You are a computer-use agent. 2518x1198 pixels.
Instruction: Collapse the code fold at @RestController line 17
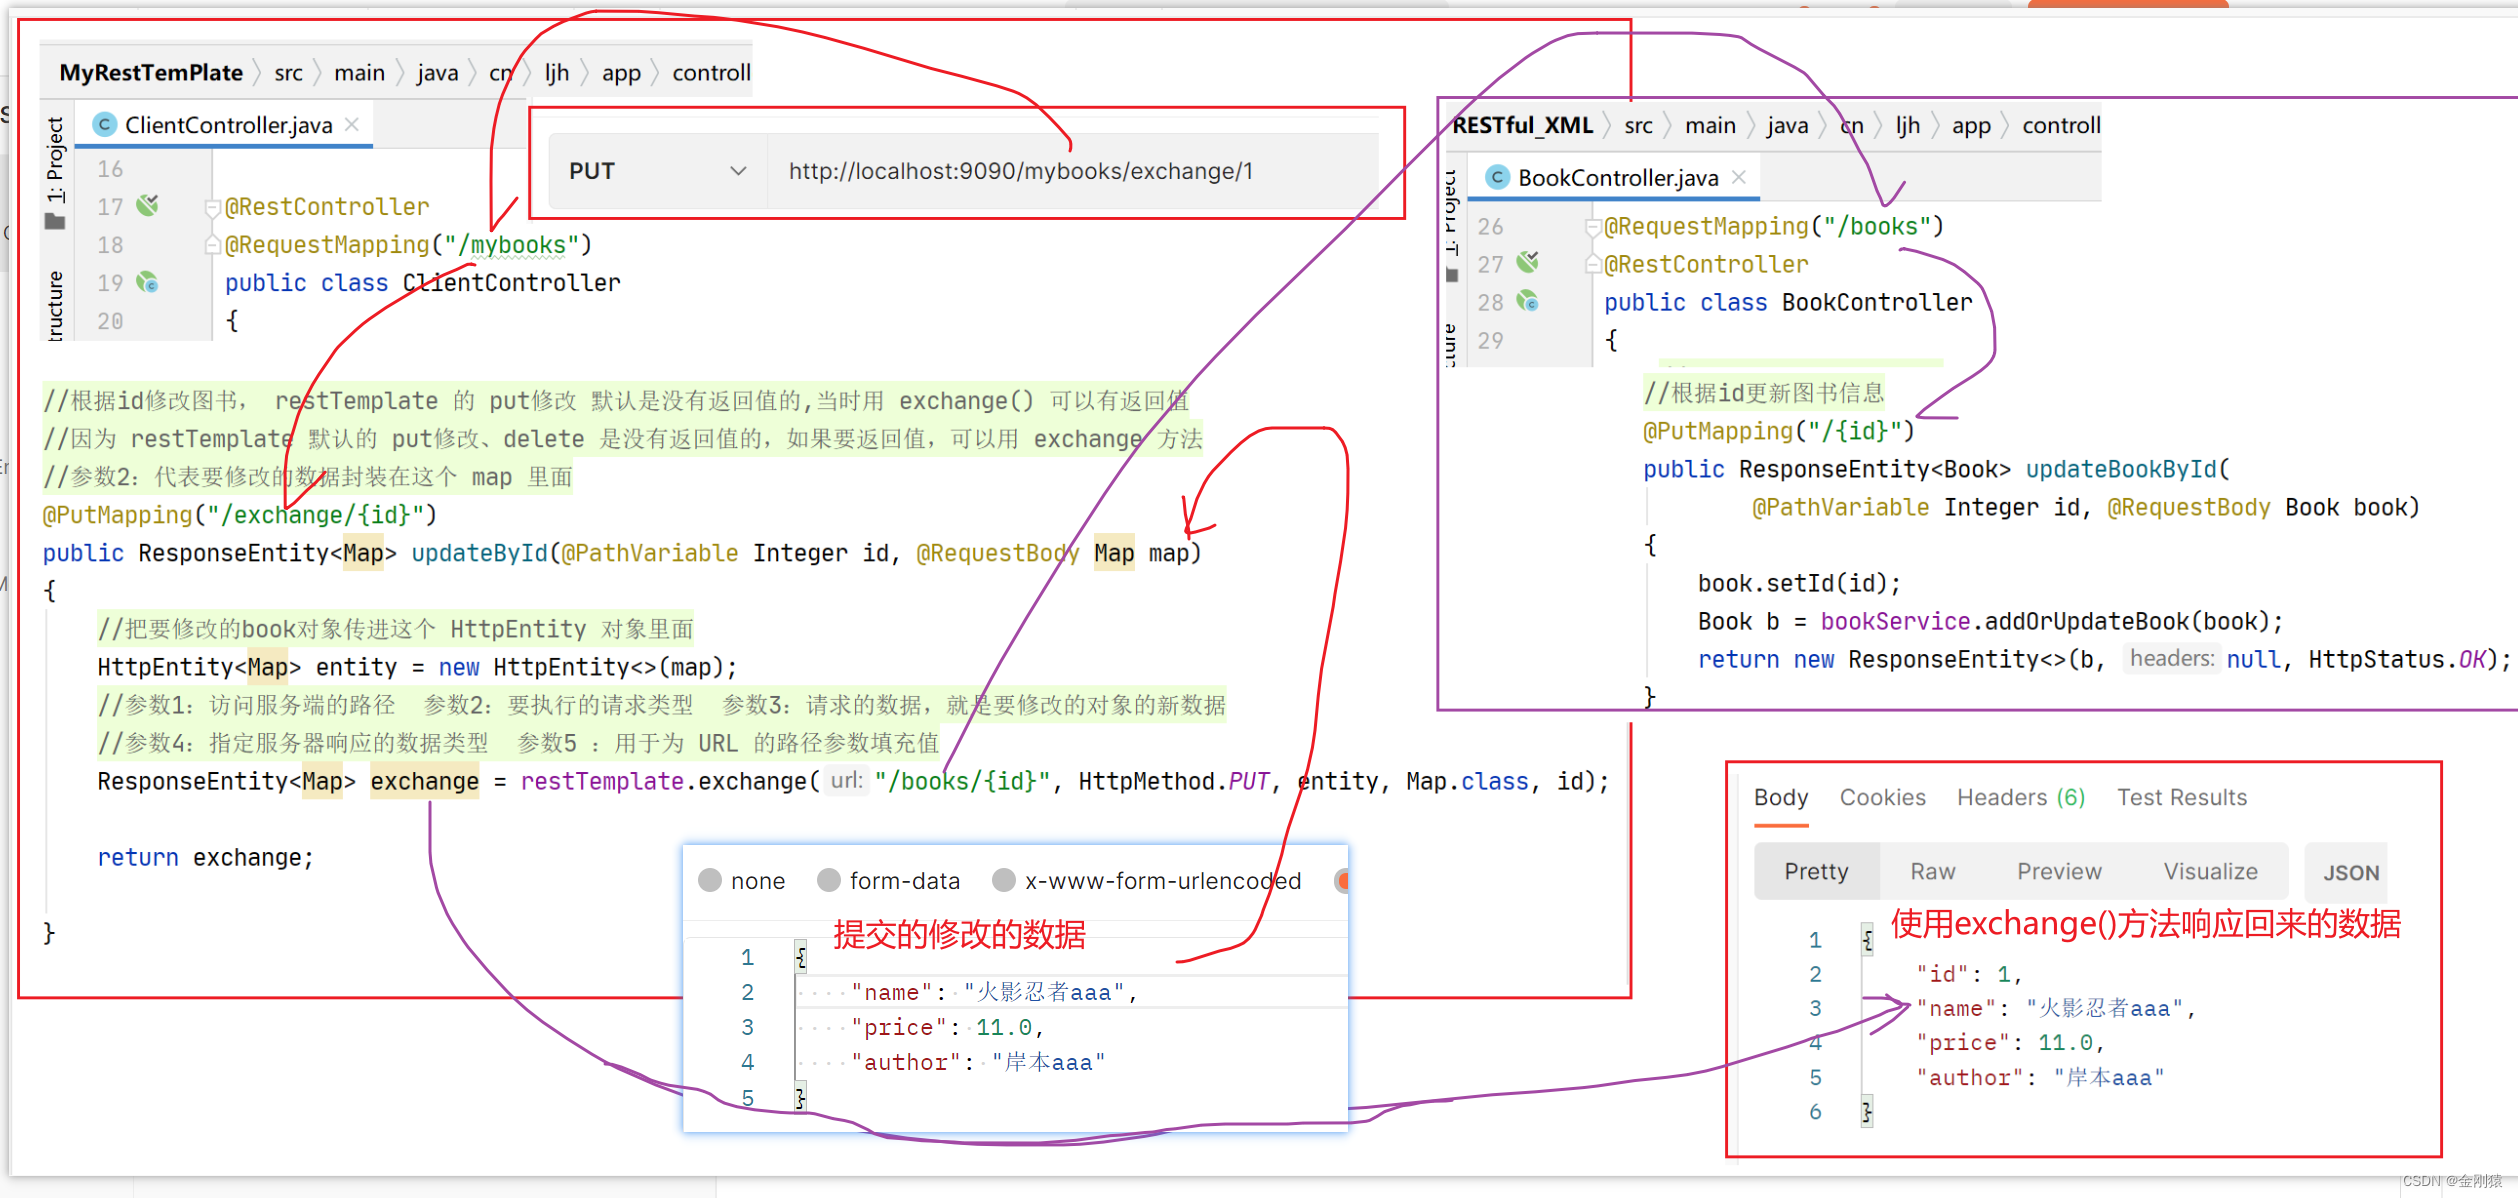click(x=212, y=208)
